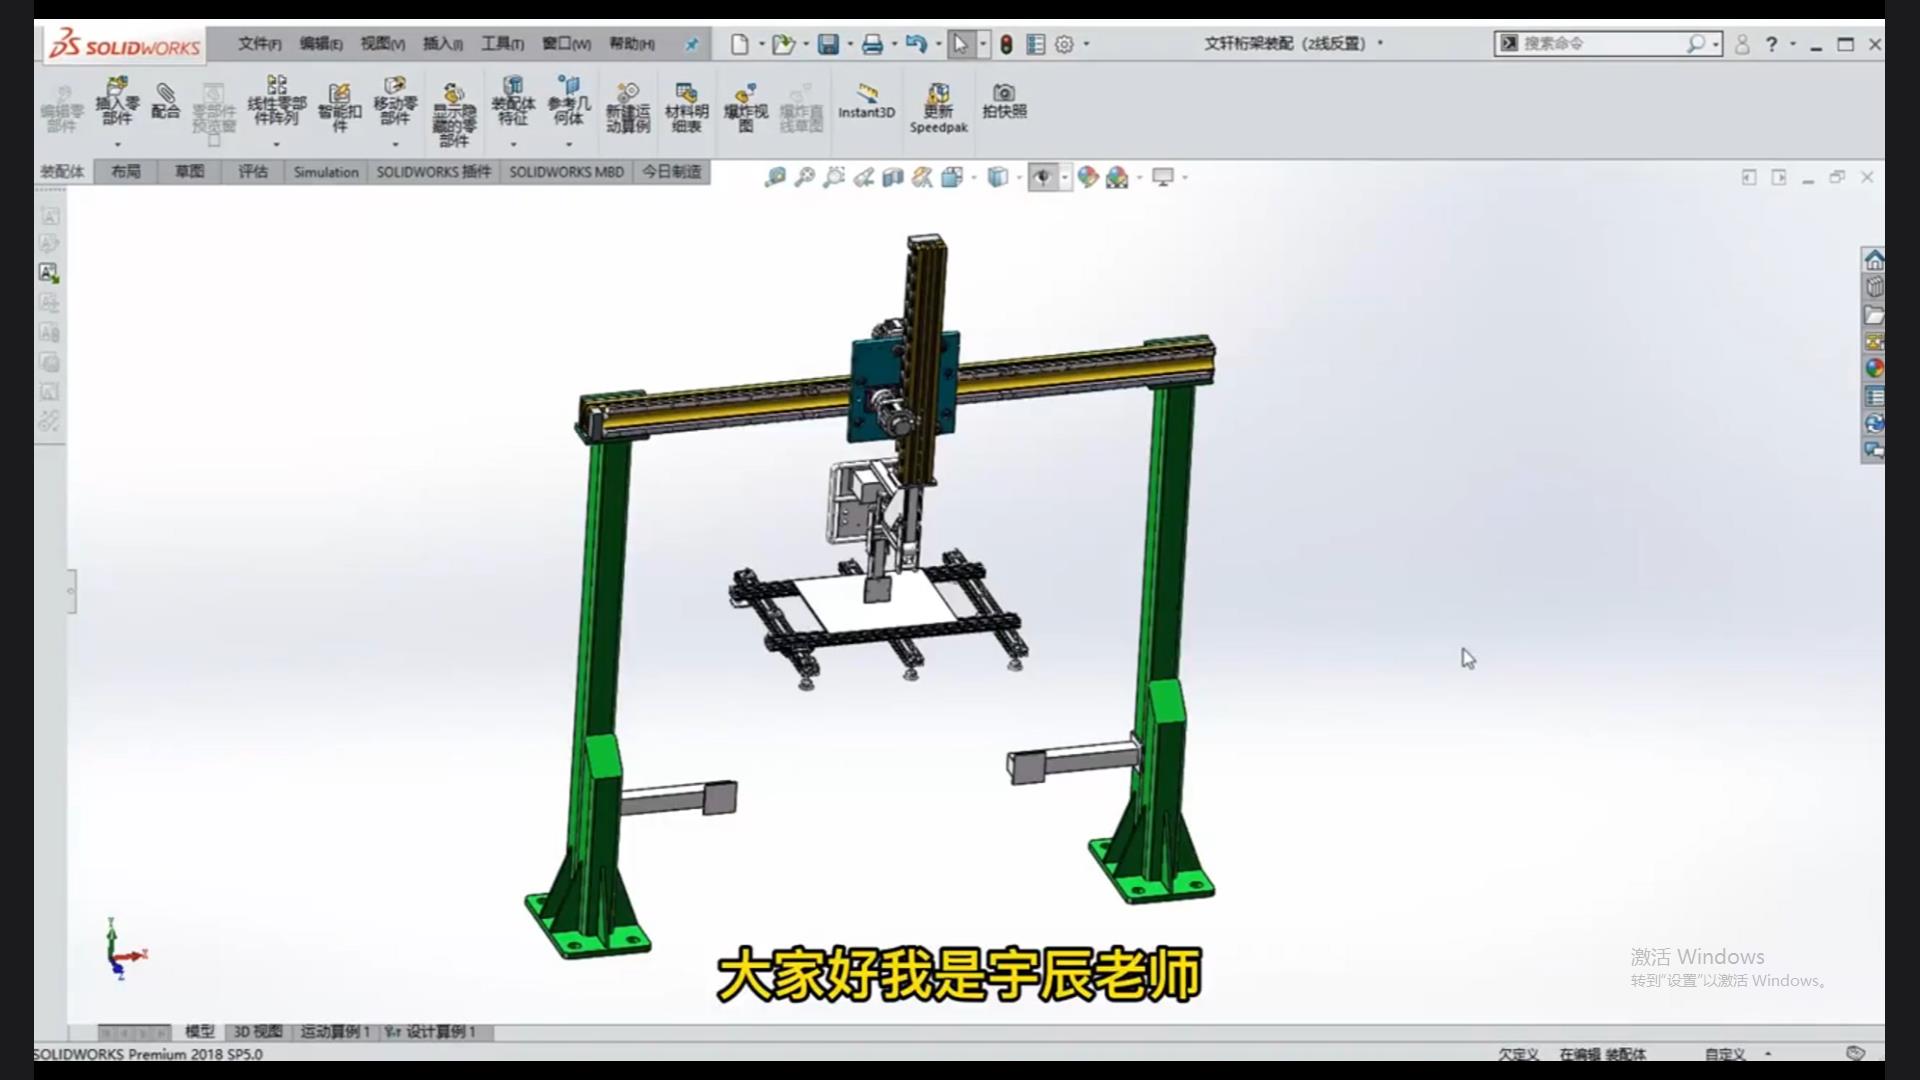Switch to the 评估 Evaluate tab
The height and width of the screenshot is (1080, 1920).
[x=253, y=172]
